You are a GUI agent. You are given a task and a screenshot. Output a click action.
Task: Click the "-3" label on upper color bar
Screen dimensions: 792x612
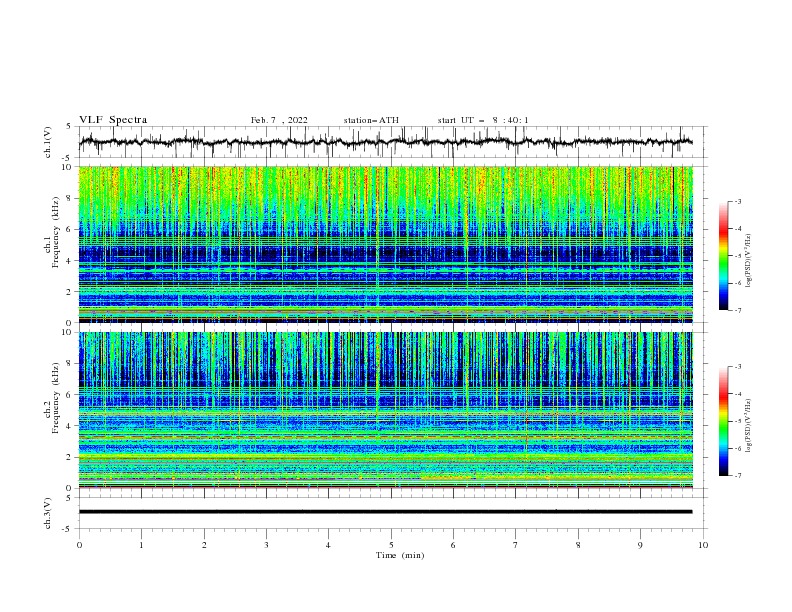click(737, 201)
